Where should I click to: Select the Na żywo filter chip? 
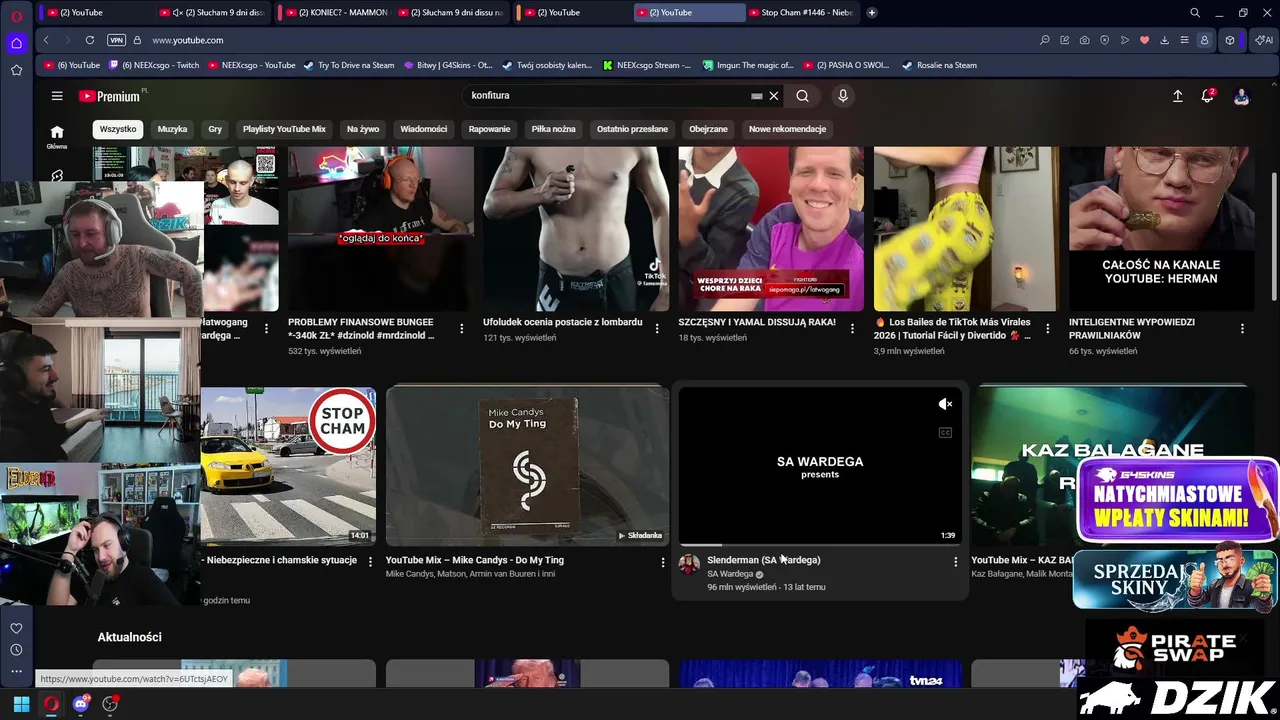(363, 129)
